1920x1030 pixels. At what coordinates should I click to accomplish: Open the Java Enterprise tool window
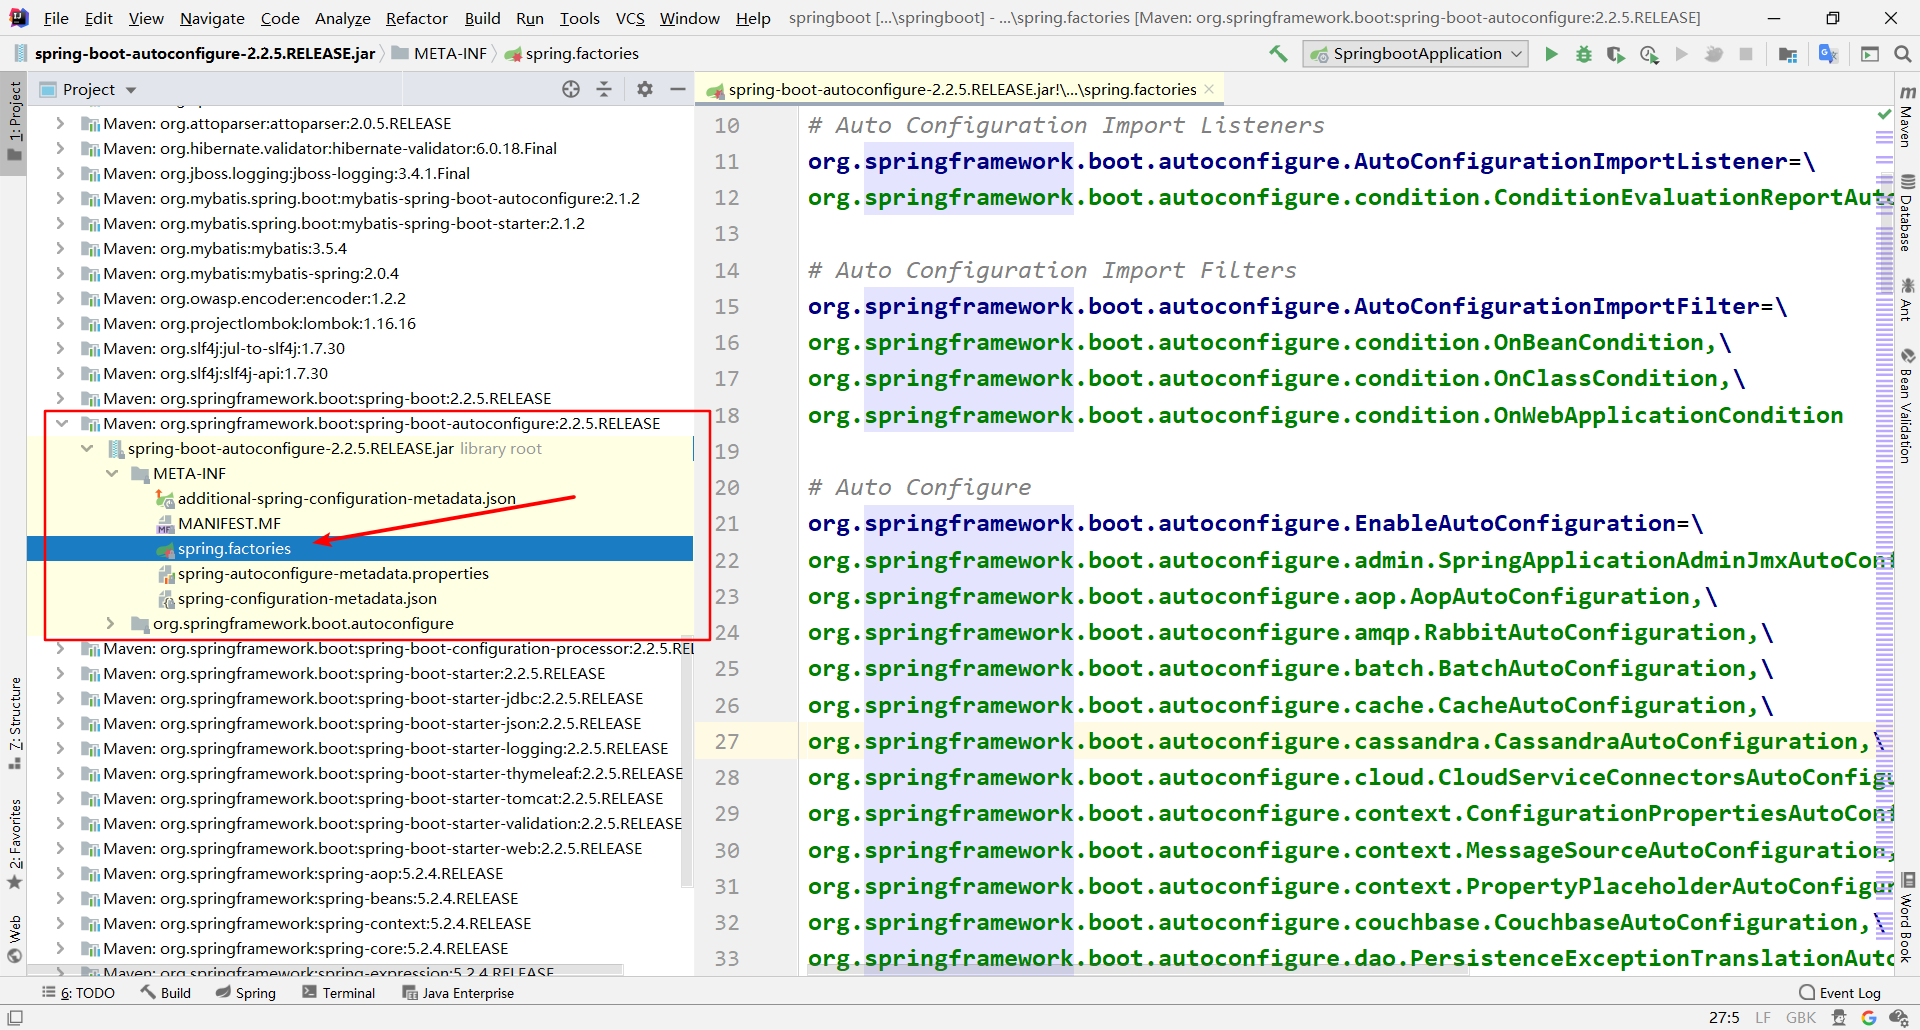[x=458, y=993]
